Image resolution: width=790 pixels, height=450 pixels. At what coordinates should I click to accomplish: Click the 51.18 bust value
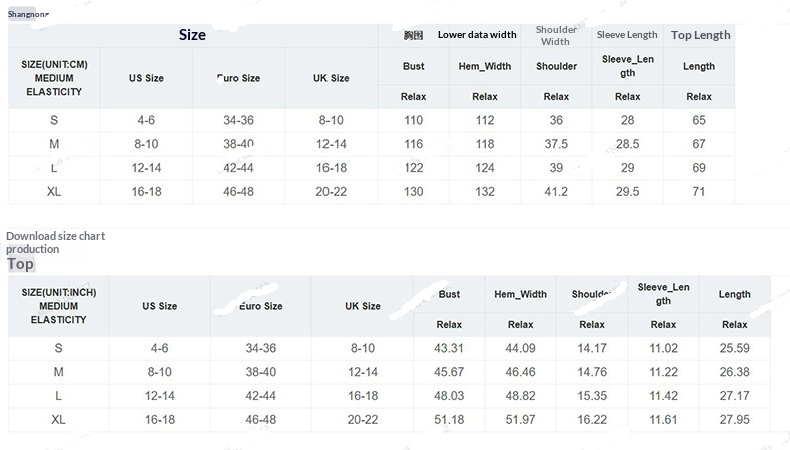coord(449,420)
